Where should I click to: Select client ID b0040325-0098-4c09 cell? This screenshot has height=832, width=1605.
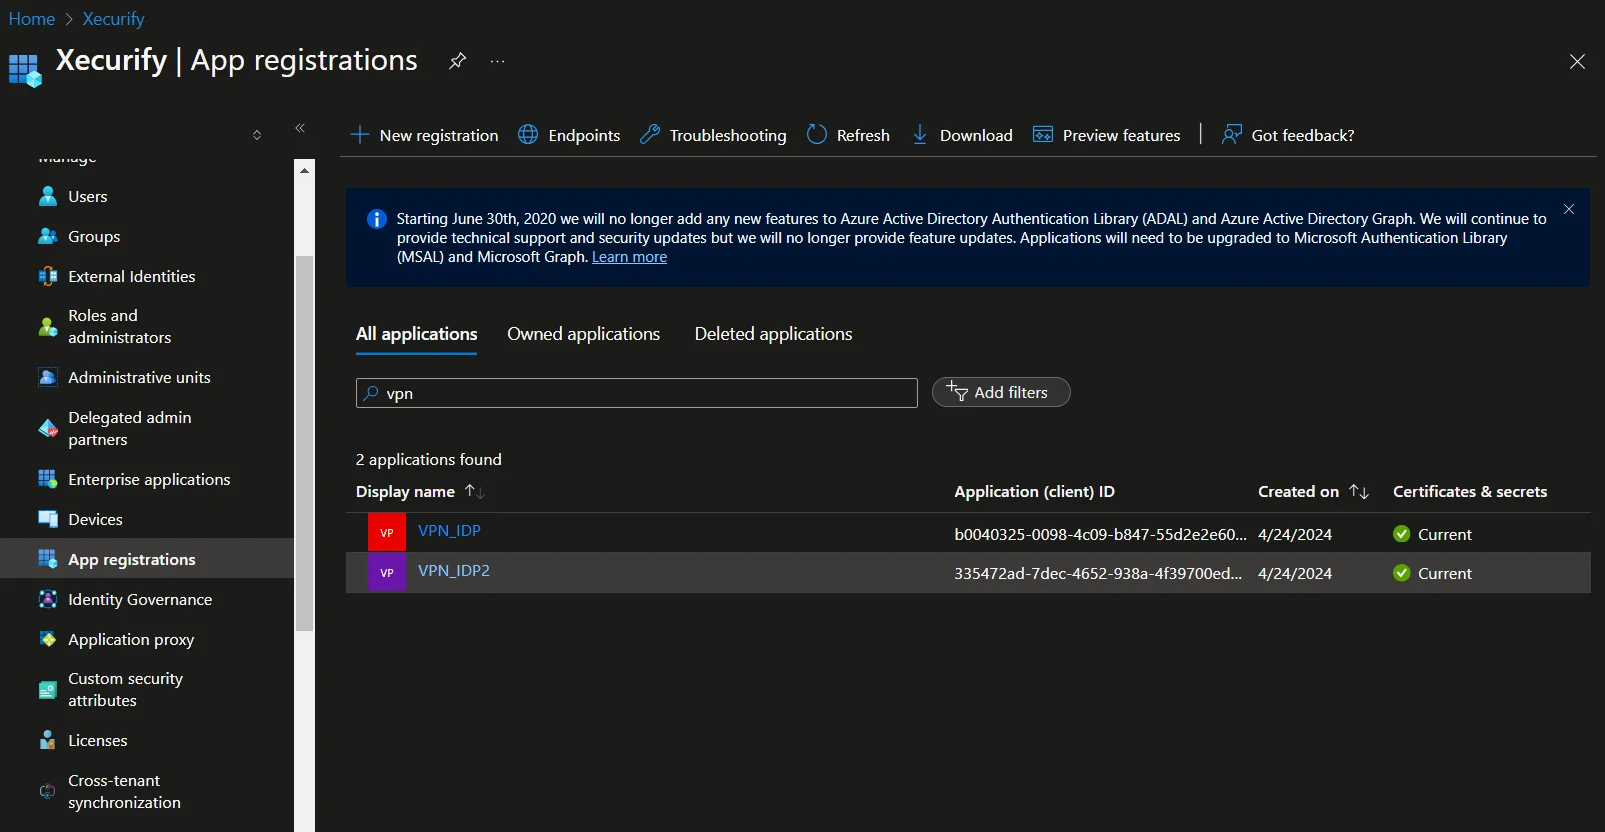click(1100, 534)
